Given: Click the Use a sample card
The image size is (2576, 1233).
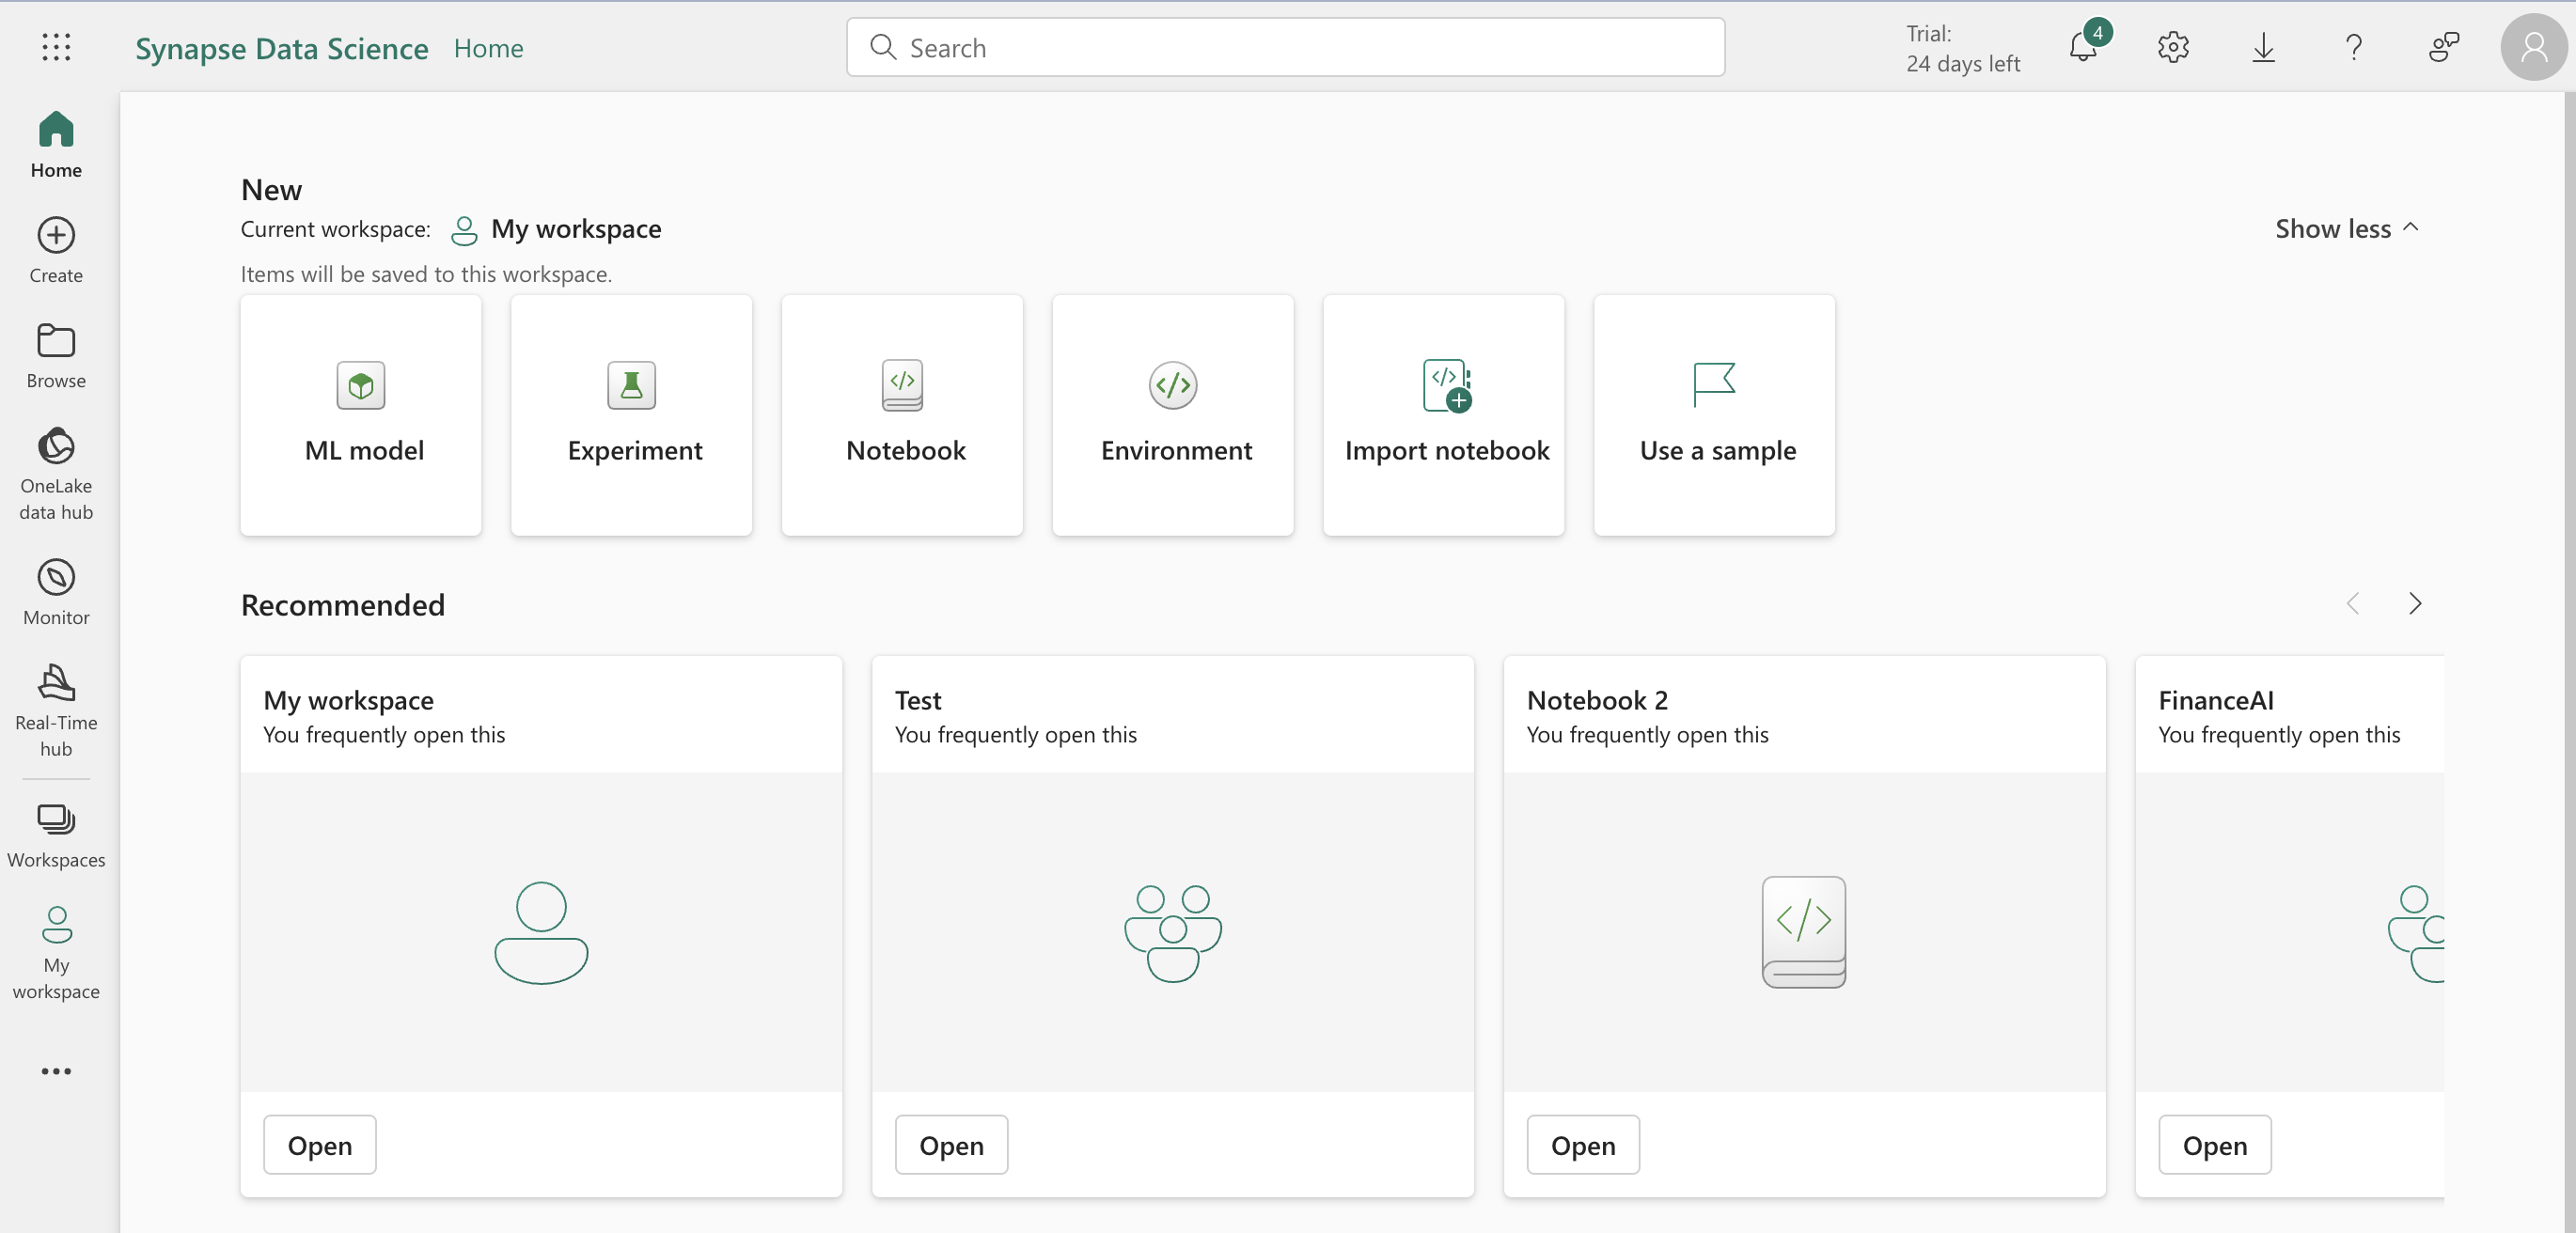Looking at the screenshot, I should [x=1714, y=415].
